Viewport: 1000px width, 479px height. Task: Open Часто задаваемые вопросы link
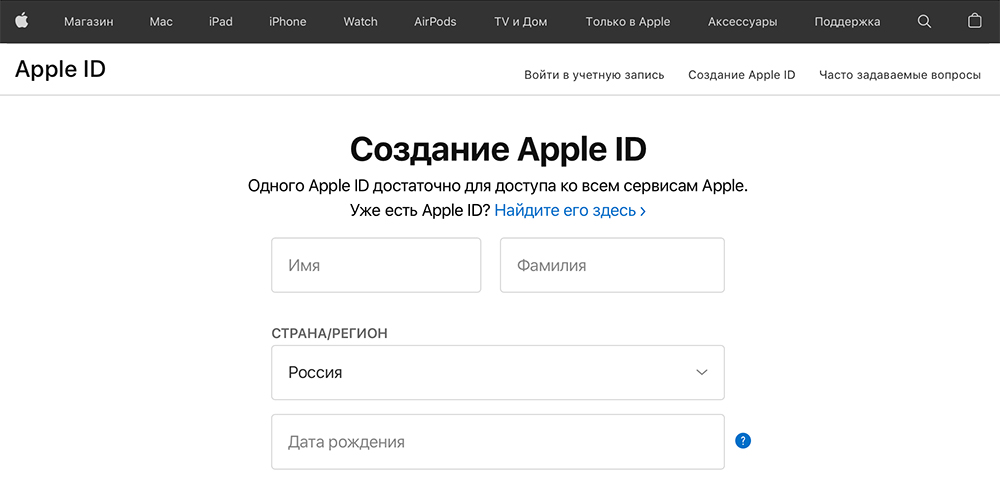900,75
